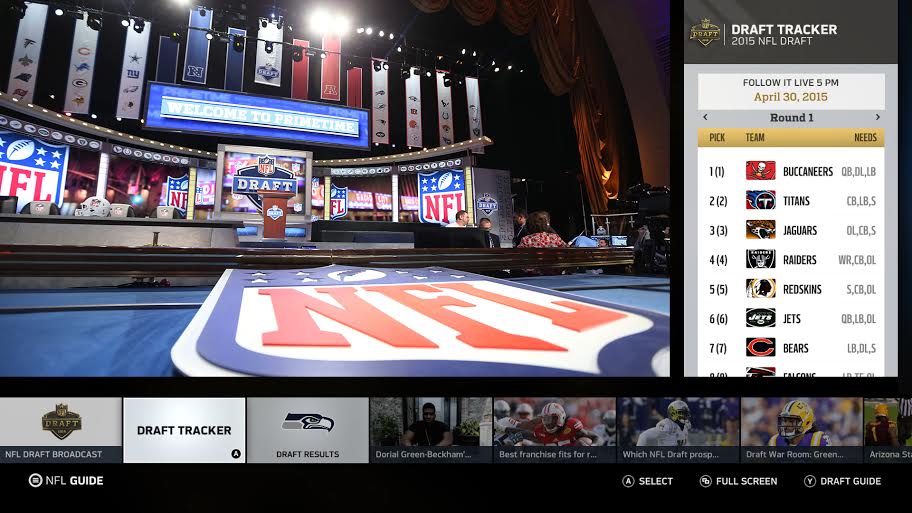The image size is (912, 513).
Task: Go to next round with right arrow
Action: click(878, 117)
